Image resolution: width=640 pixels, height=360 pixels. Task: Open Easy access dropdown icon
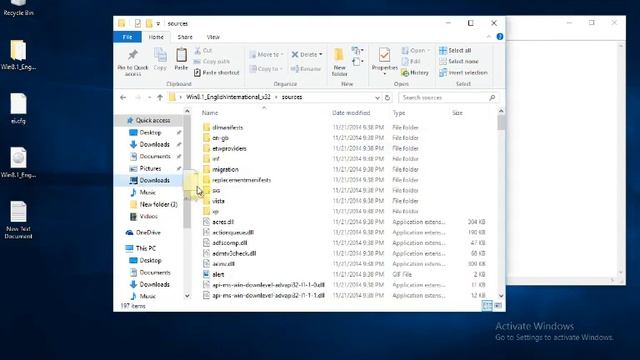pyautogui.click(x=358, y=62)
